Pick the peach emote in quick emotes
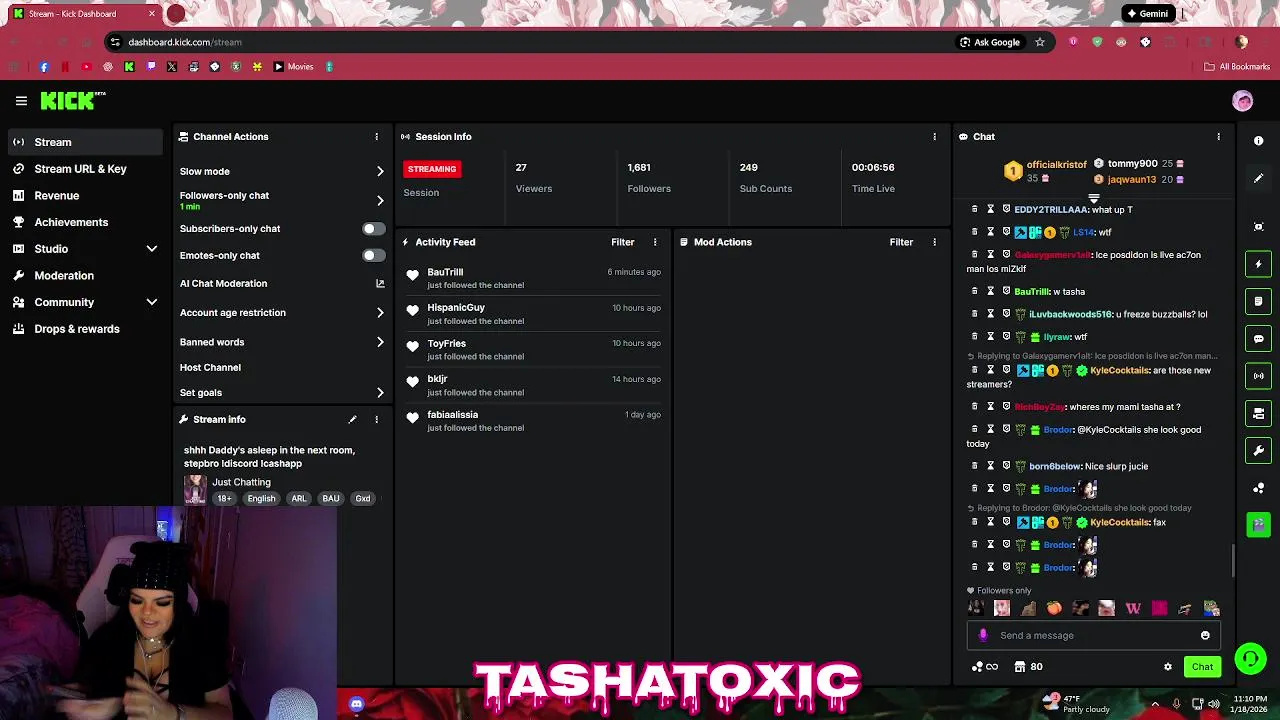This screenshot has height=720, width=1280. (x=1054, y=608)
